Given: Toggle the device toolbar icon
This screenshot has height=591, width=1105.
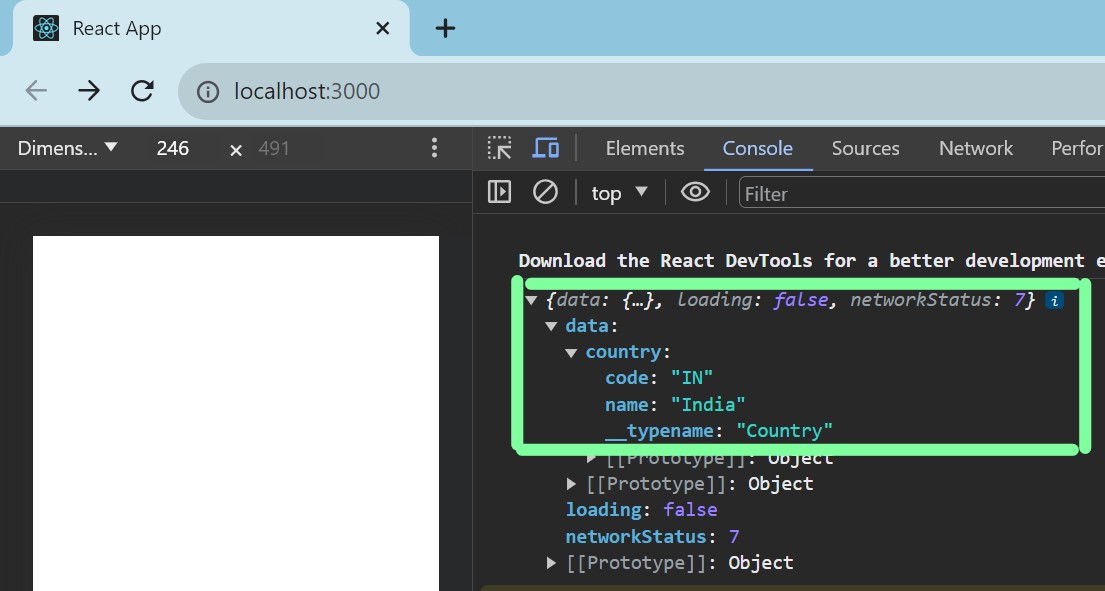Looking at the screenshot, I should click(x=545, y=148).
